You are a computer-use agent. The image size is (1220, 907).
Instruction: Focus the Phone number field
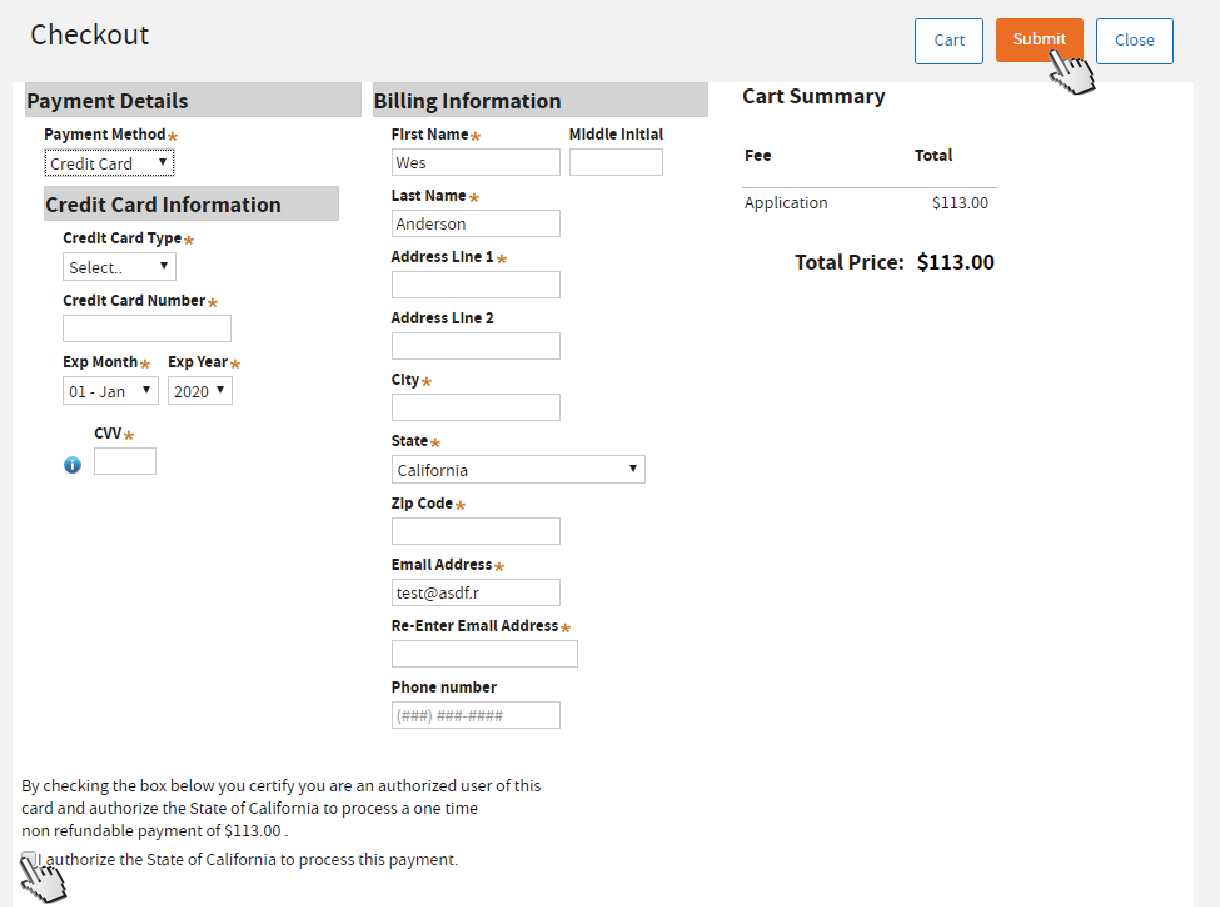tap(475, 715)
